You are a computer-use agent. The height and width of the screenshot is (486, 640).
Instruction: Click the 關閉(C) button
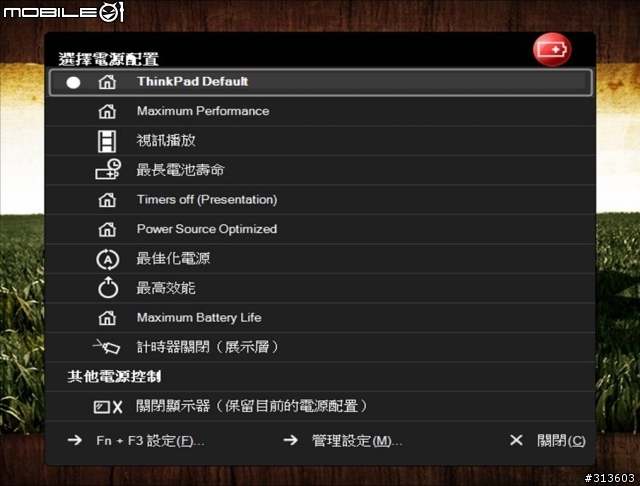coord(561,441)
